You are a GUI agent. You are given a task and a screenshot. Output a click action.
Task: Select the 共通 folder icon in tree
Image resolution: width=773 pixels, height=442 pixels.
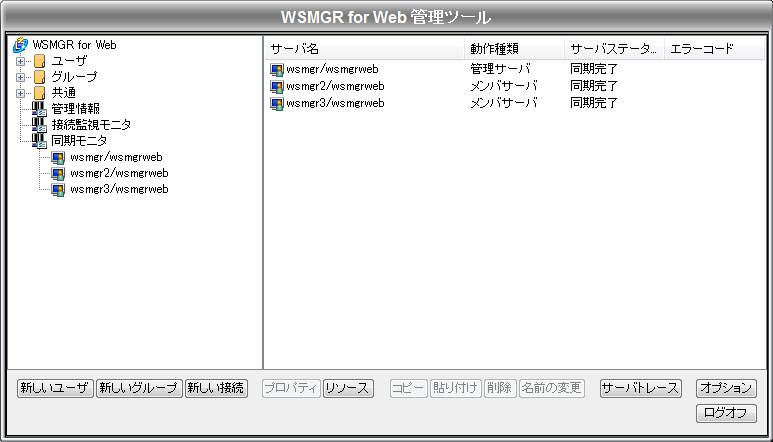pos(39,93)
